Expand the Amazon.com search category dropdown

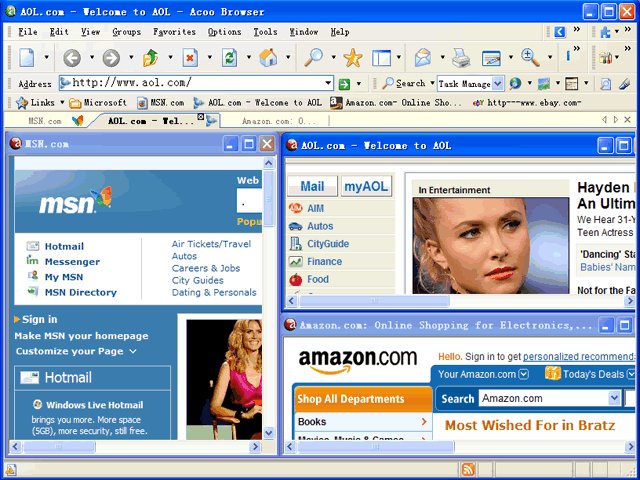point(614,398)
